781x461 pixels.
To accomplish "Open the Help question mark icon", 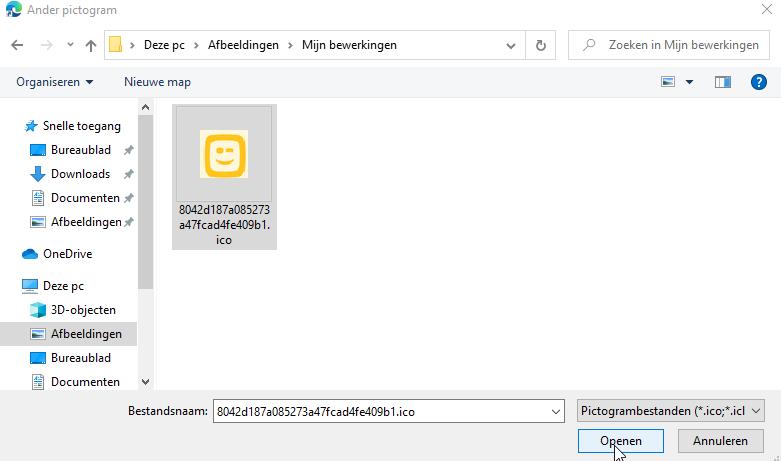I will click(758, 82).
